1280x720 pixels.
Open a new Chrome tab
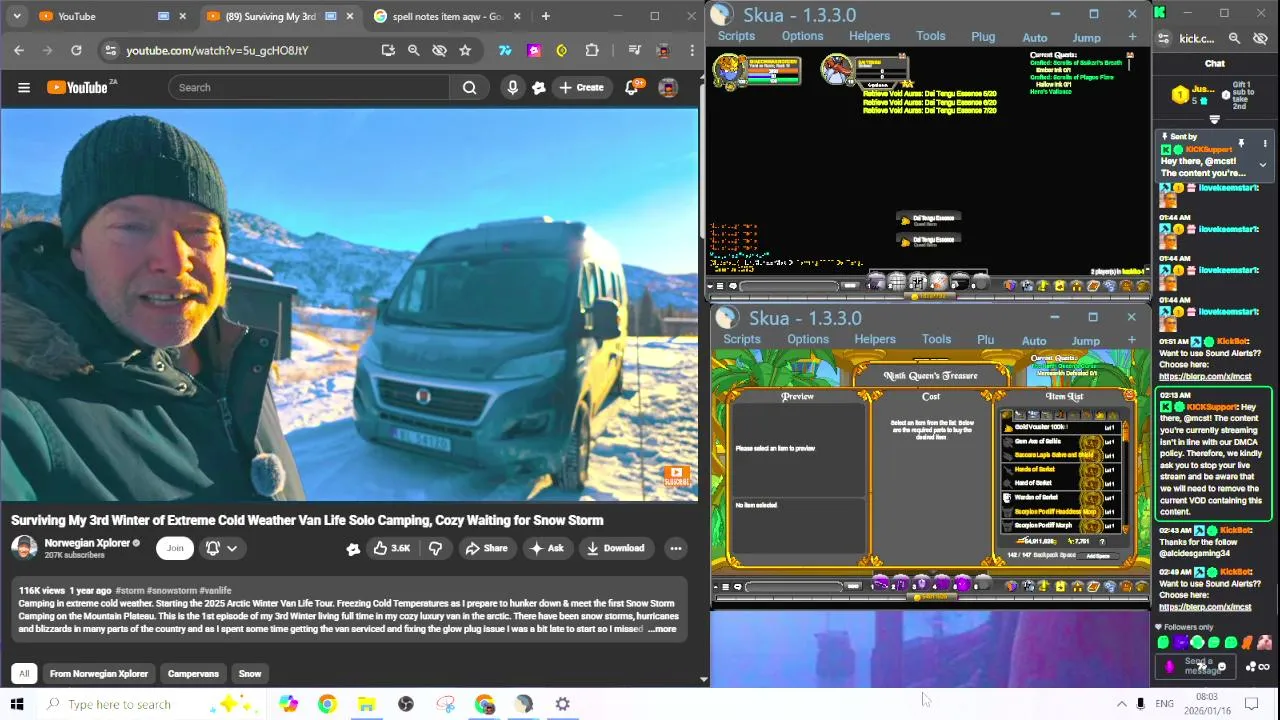[x=545, y=16]
